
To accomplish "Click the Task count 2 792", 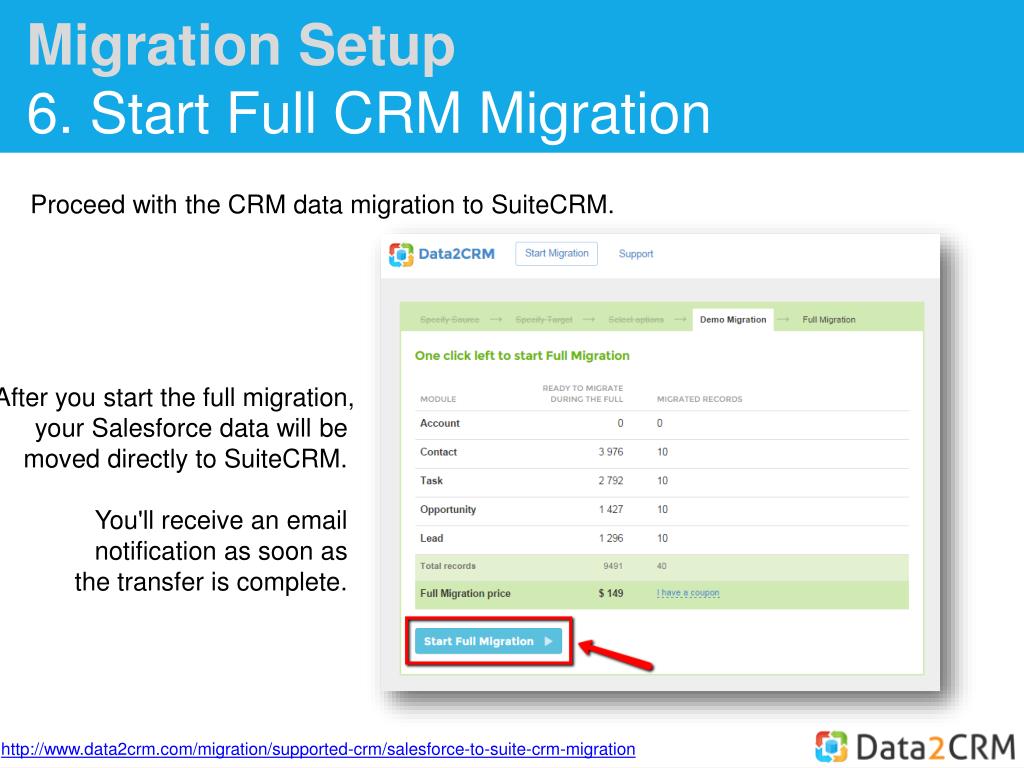I will click(611, 481).
